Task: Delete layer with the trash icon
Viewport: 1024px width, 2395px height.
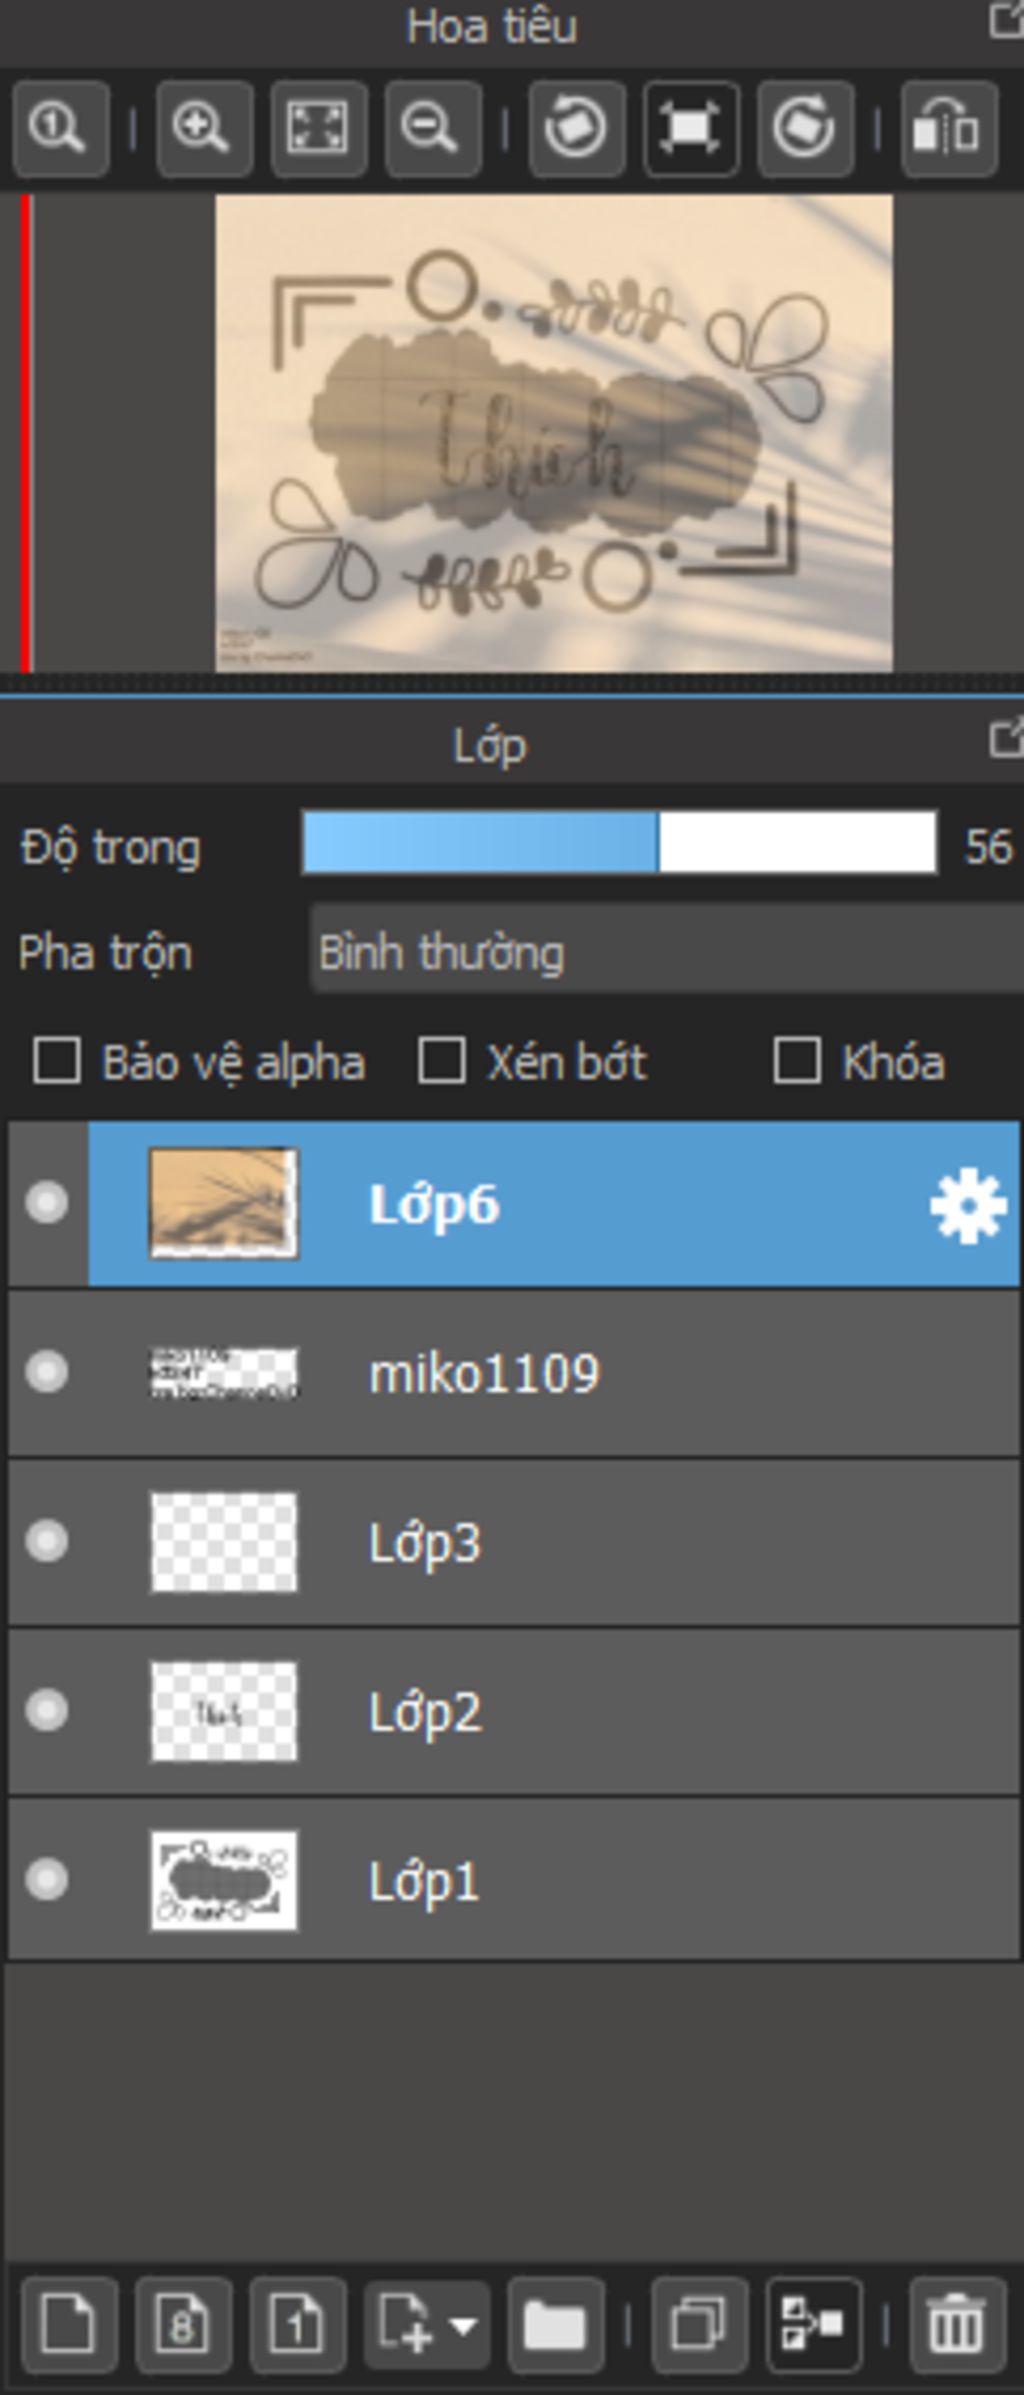Action: click(957, 2324)
